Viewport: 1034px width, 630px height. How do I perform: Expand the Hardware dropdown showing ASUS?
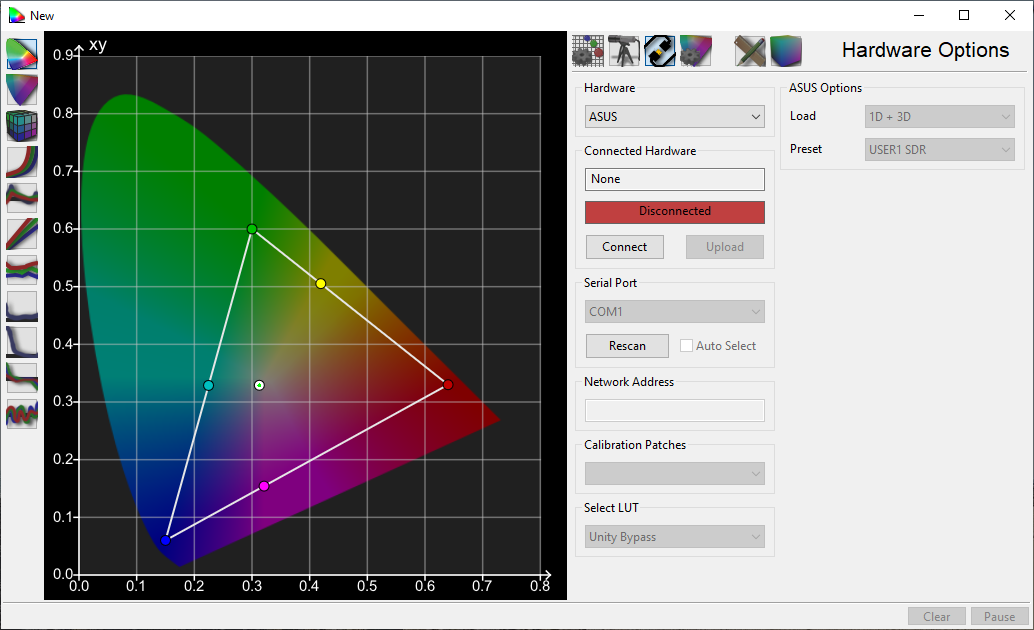click(674, 117)
